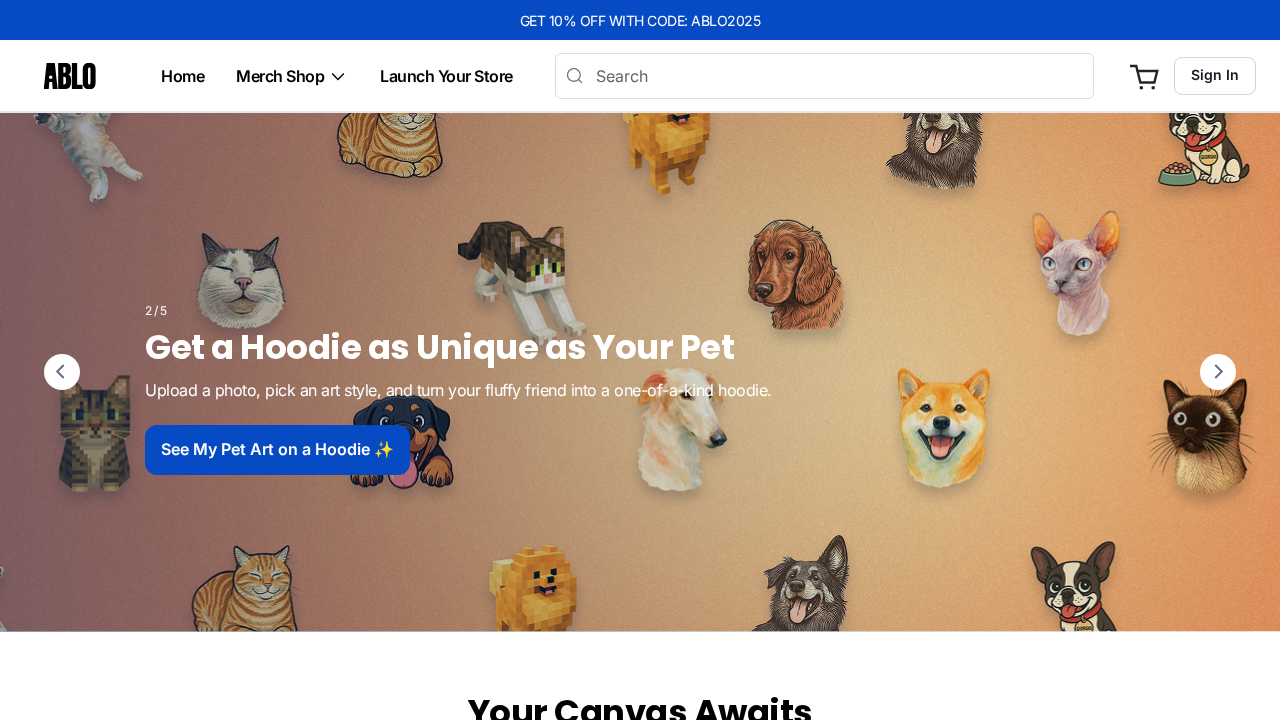Open the shopping cart icon
This screenshot has width=1280, height=720.
pyautogui.click(x=1144, y=76)
